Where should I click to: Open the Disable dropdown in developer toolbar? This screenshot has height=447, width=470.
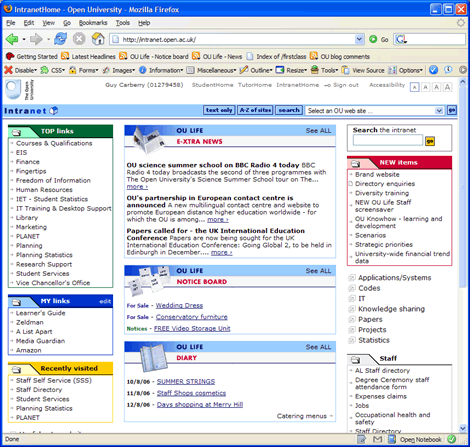tap(20, 70)
